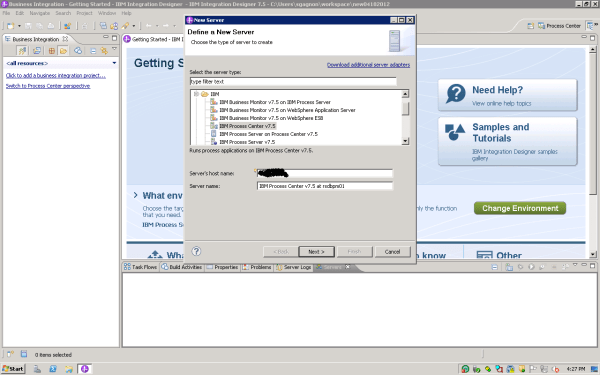This screenshot has width=600, height=375.
Task: Collapse the IBM folder in server type tree
Action: tap(196, 94)
